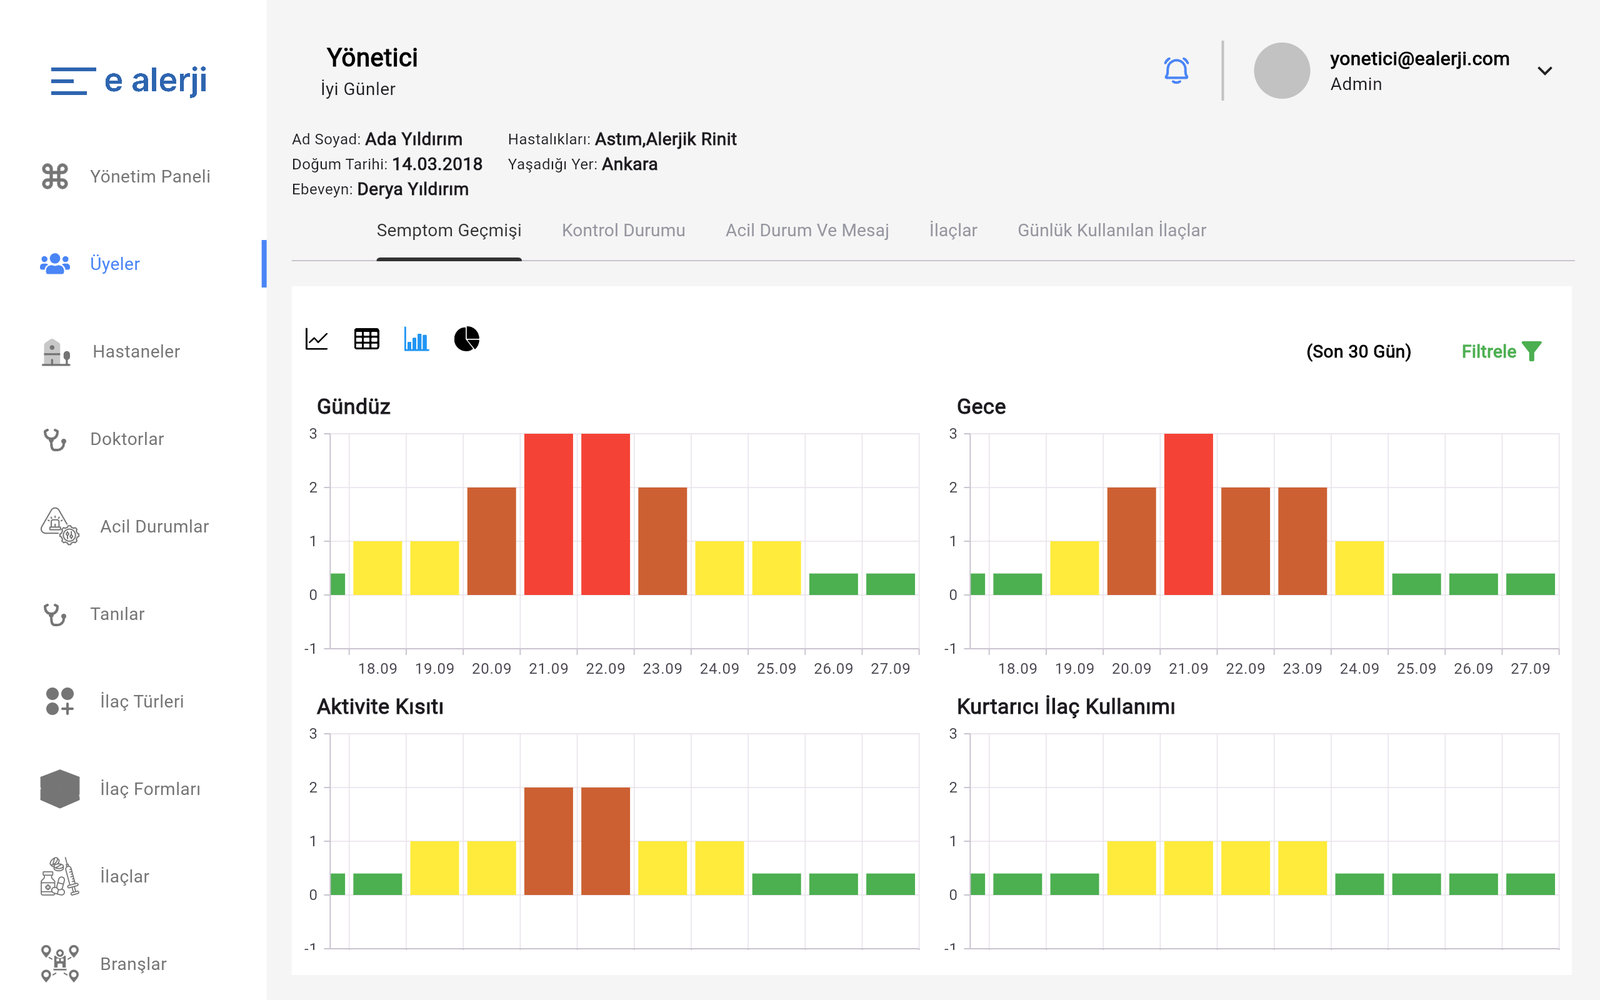Open Tanılar menu label
The height and width of the screenshot is (1000, 1600).
coord(118,614)
